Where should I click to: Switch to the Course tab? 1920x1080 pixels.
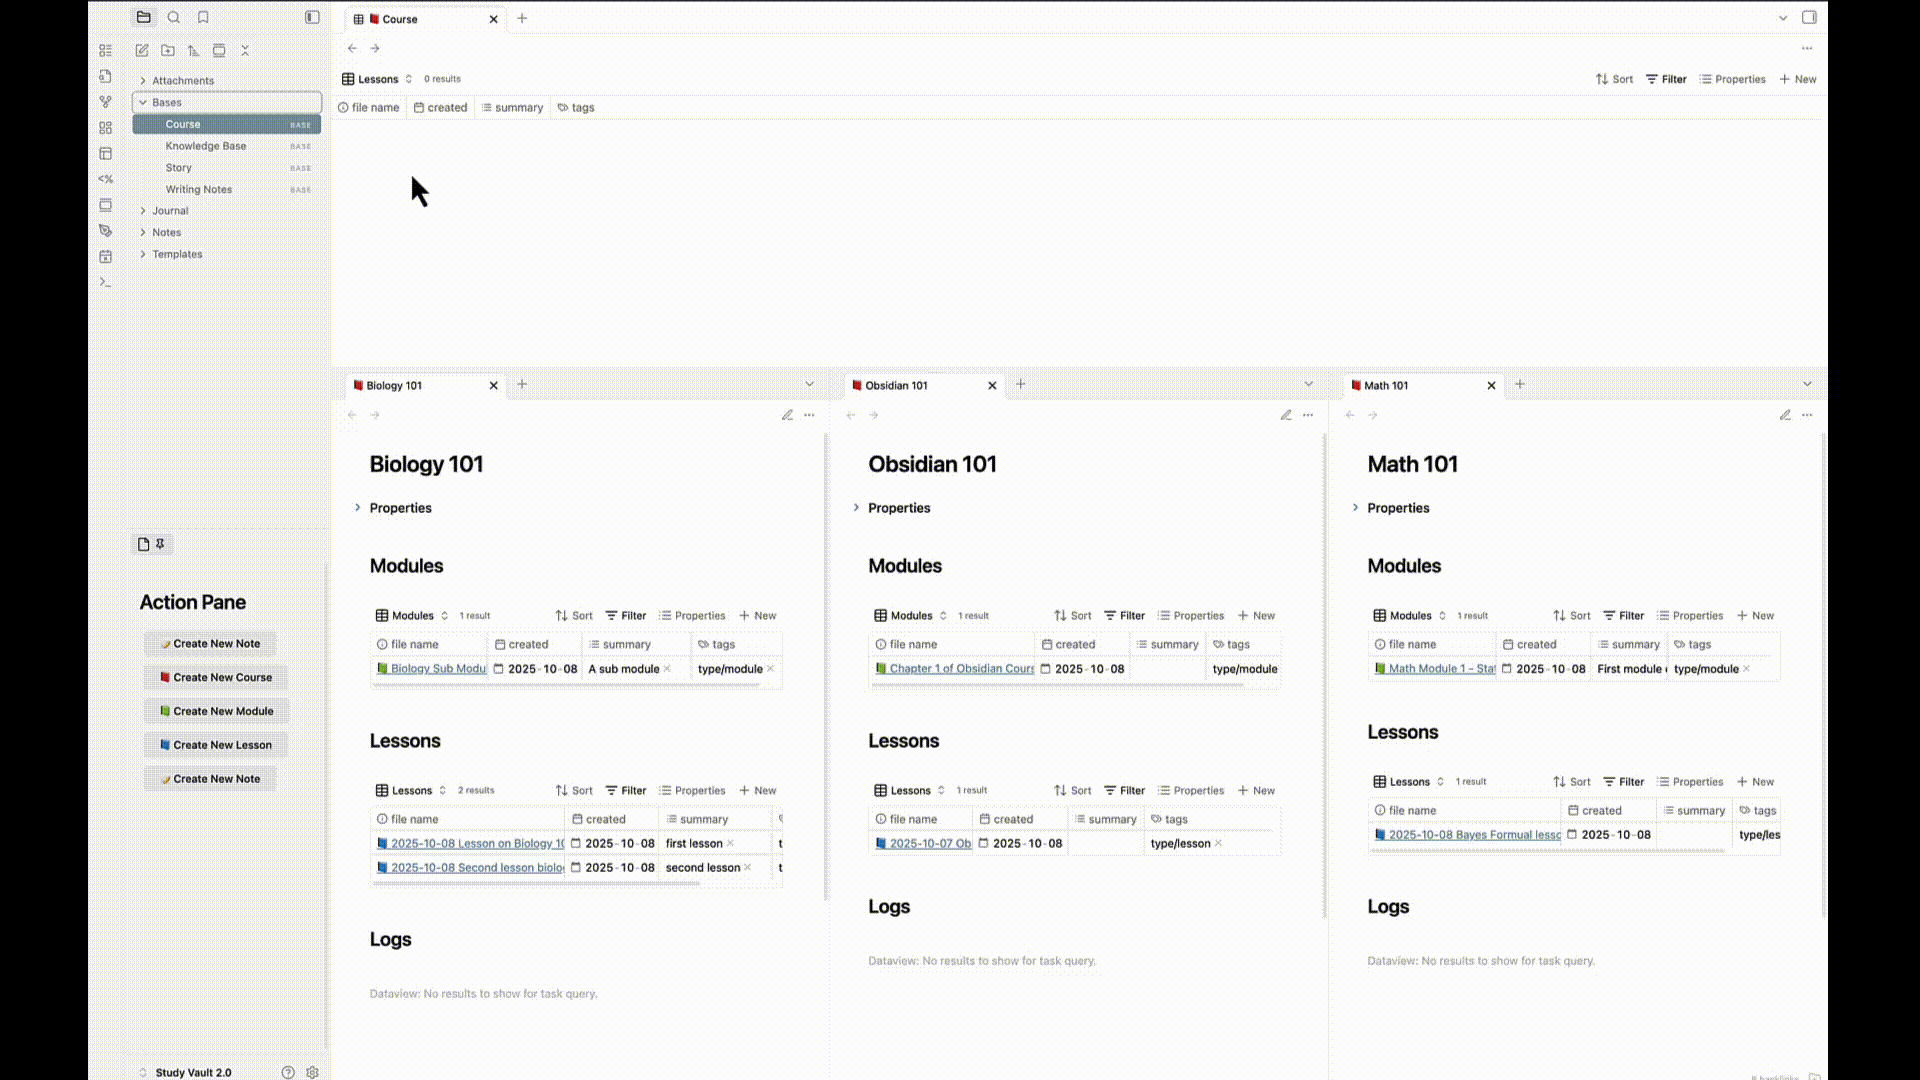[400, 18]
